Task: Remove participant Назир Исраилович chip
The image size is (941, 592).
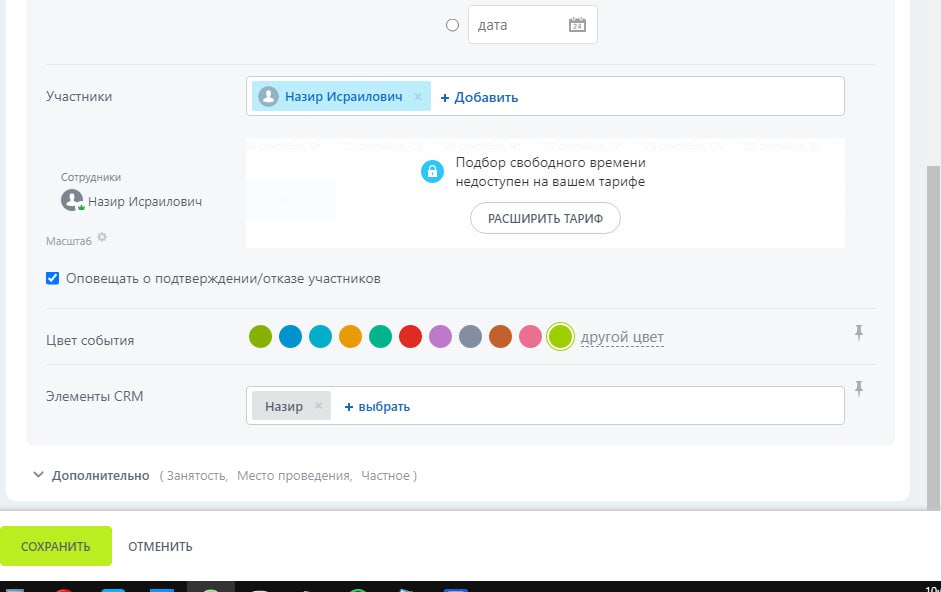Action: point(418,97)
